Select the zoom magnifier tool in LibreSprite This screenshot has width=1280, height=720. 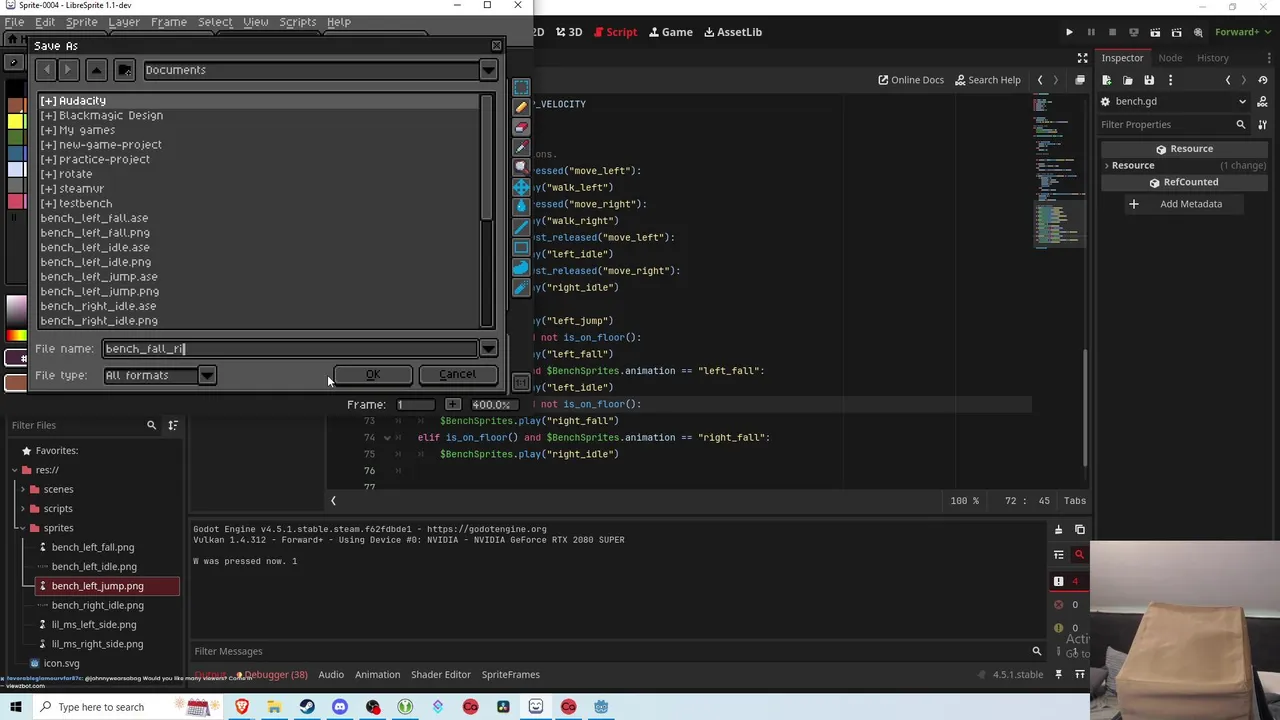point(521,168)
